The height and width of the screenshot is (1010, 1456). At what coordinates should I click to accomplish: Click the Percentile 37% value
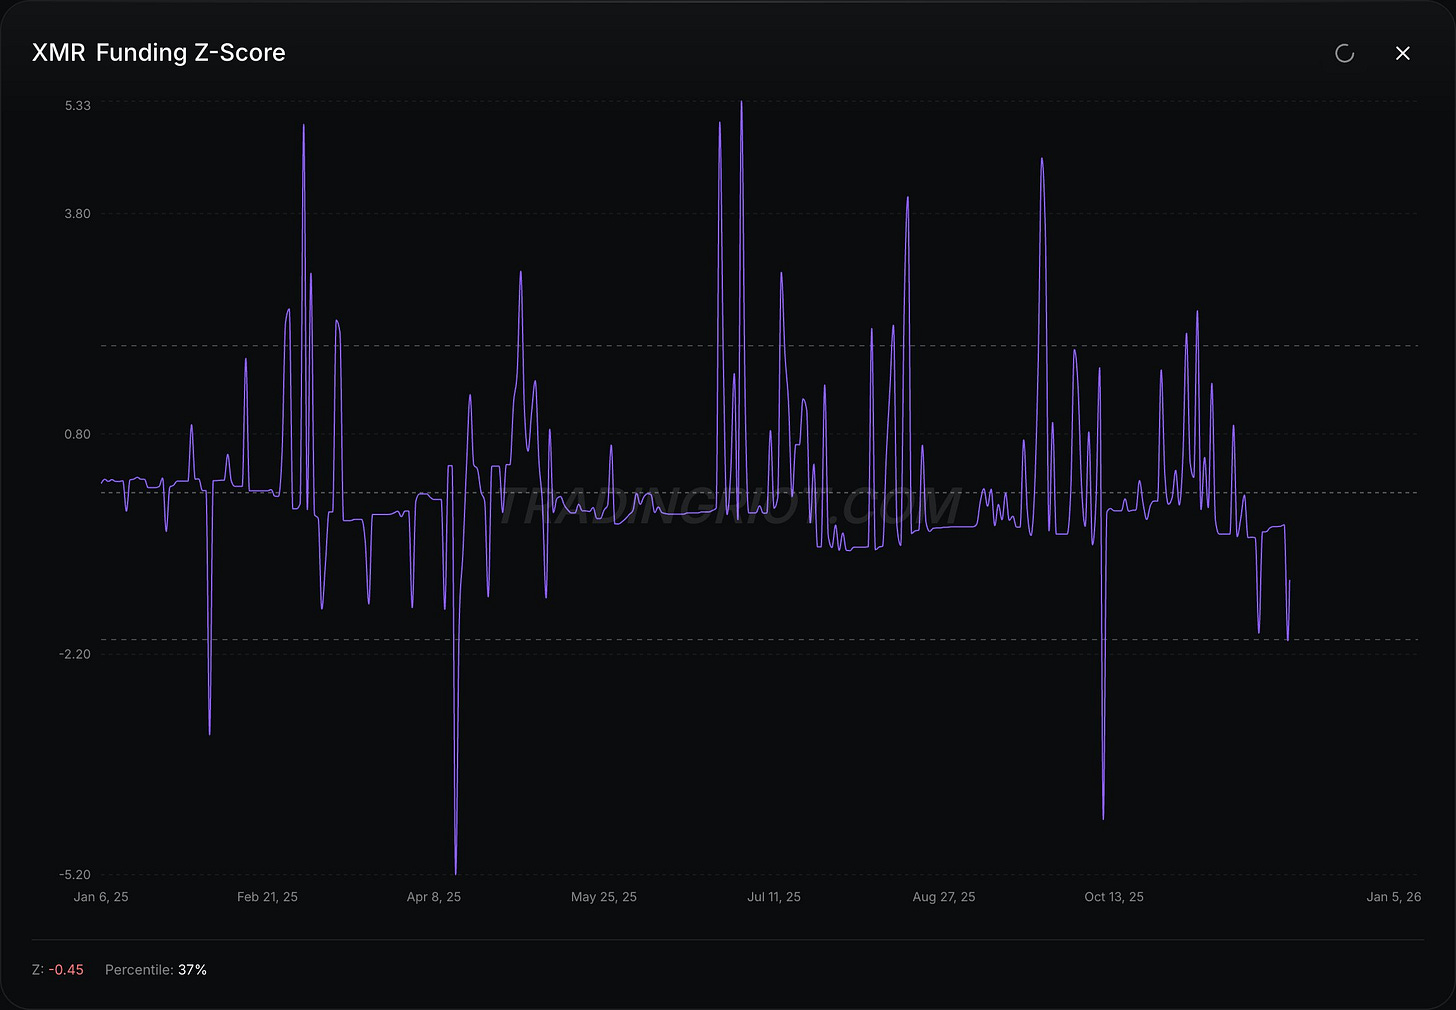point(193,970)
